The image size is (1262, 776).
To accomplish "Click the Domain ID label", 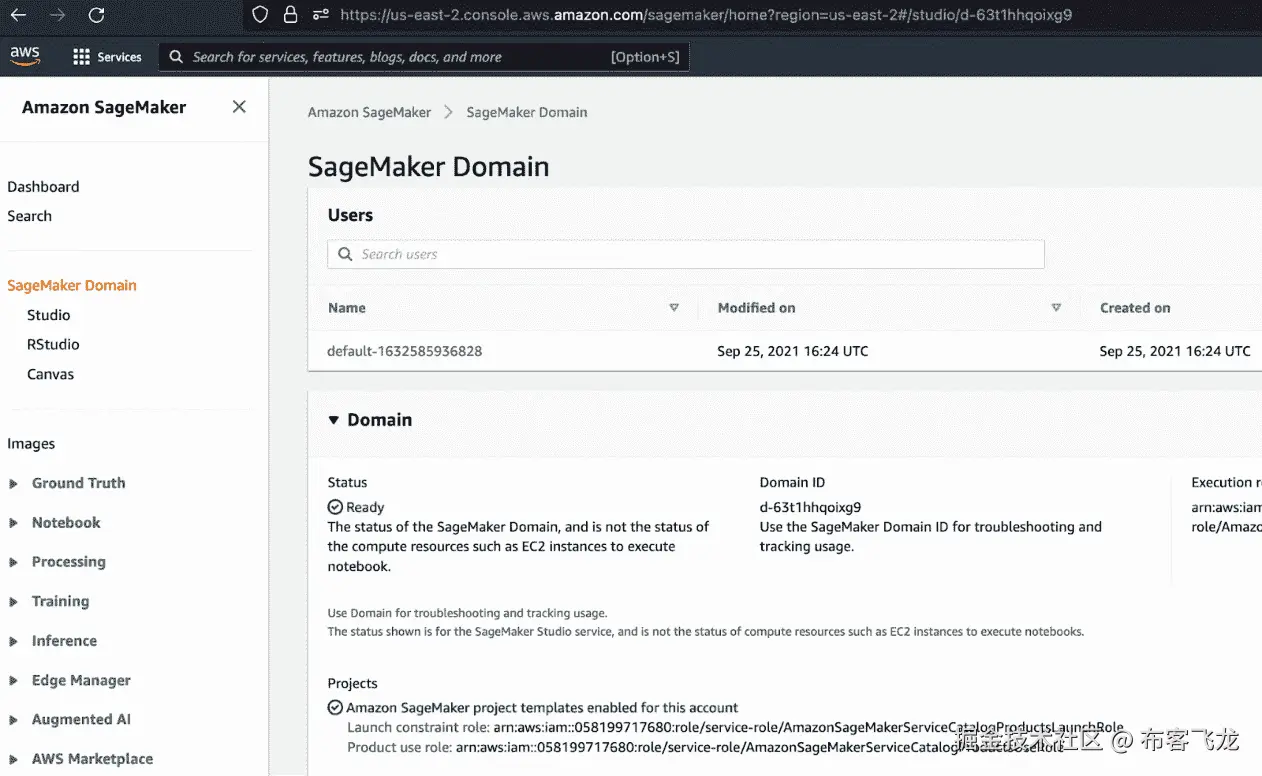I will [792, 482].
